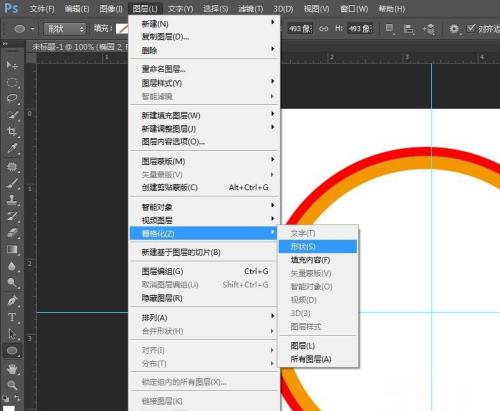Select the Gradient tool
This screenshot has width=500, height=411.
pos(12,249)
